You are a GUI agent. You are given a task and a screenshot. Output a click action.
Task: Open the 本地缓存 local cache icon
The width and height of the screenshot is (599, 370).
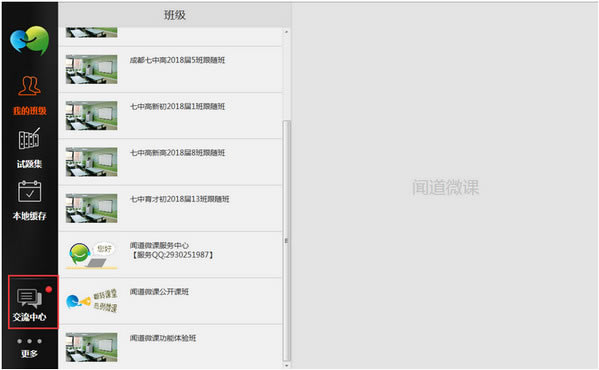[x=29, y=201]
